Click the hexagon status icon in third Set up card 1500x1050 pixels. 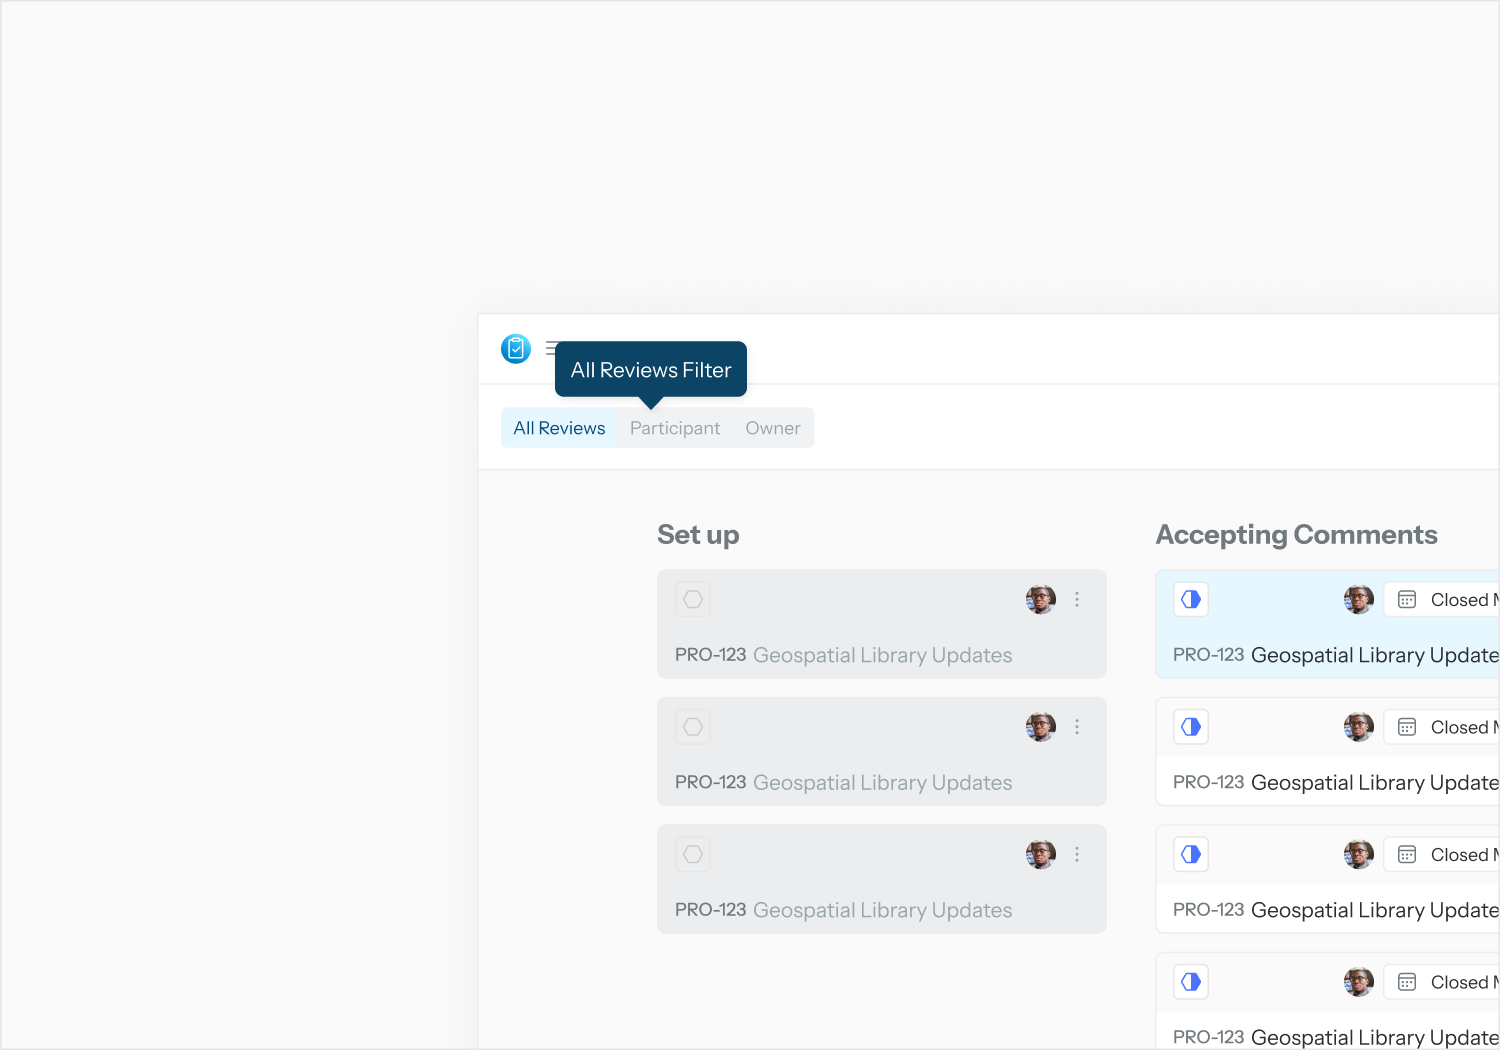tap(693, 855)
